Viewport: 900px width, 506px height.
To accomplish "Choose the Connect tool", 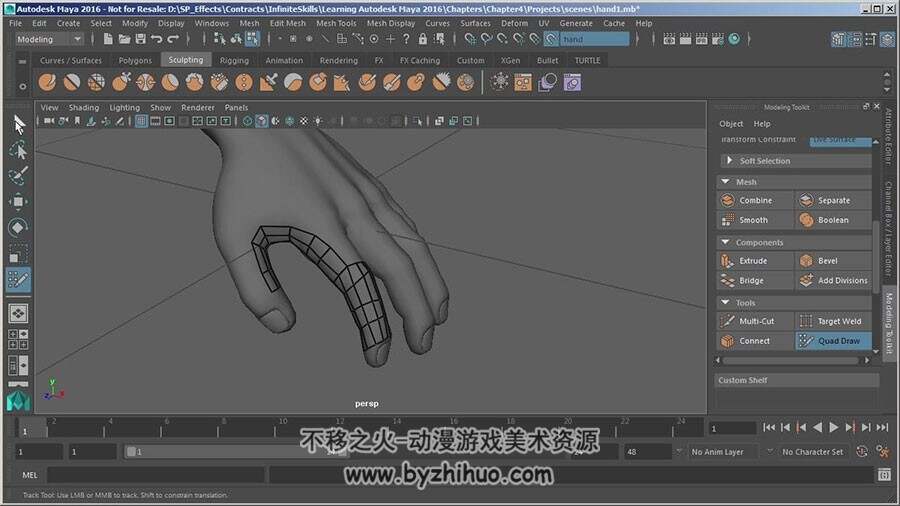I will pos(755,341).
